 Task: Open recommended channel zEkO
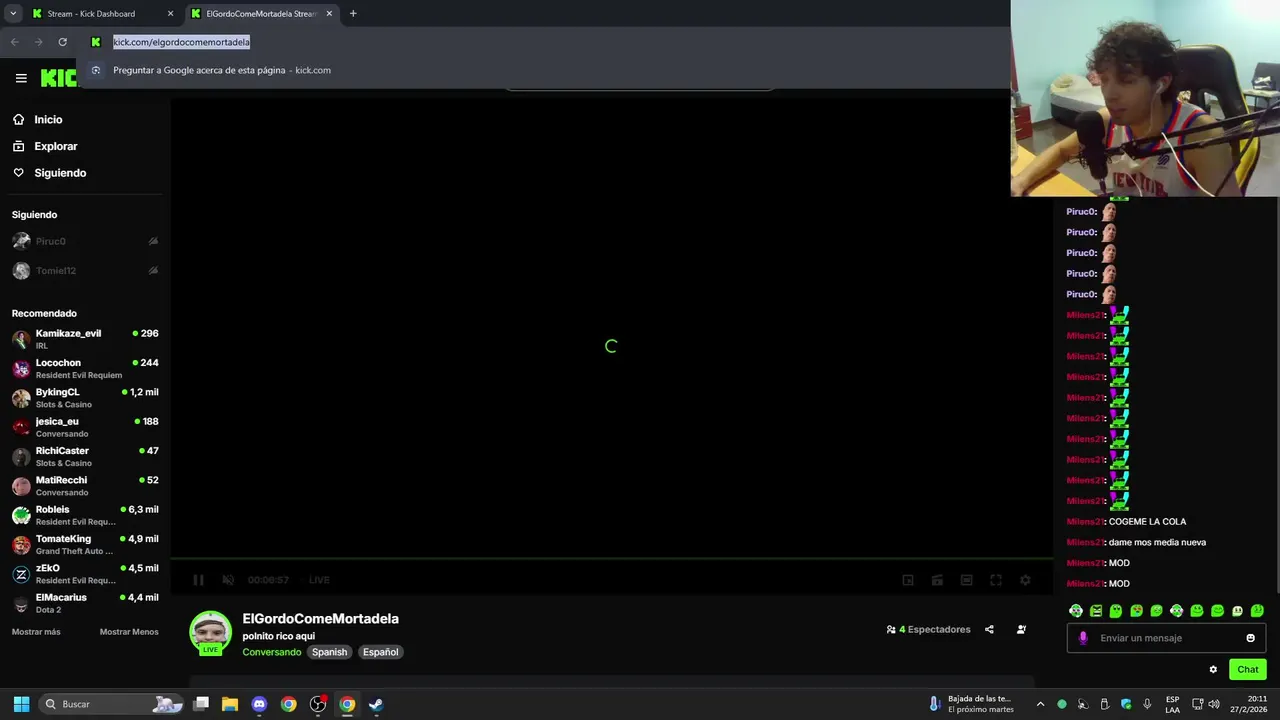84,574
